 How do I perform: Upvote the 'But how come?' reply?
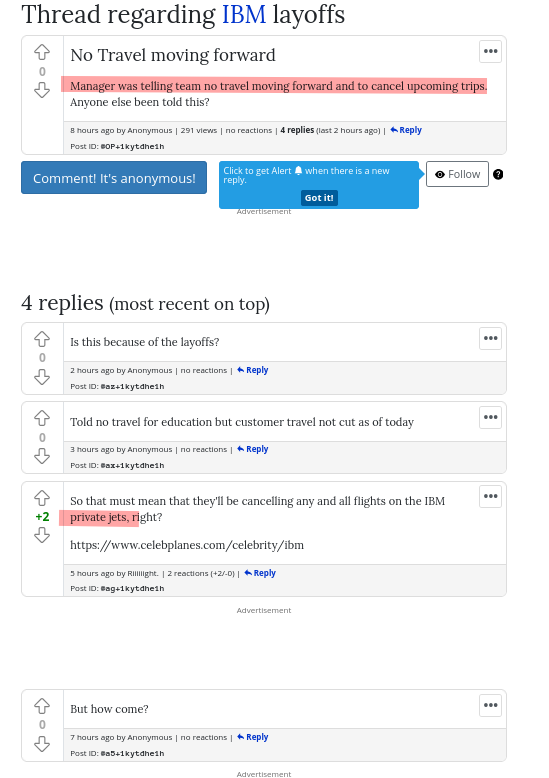[42, 706]
